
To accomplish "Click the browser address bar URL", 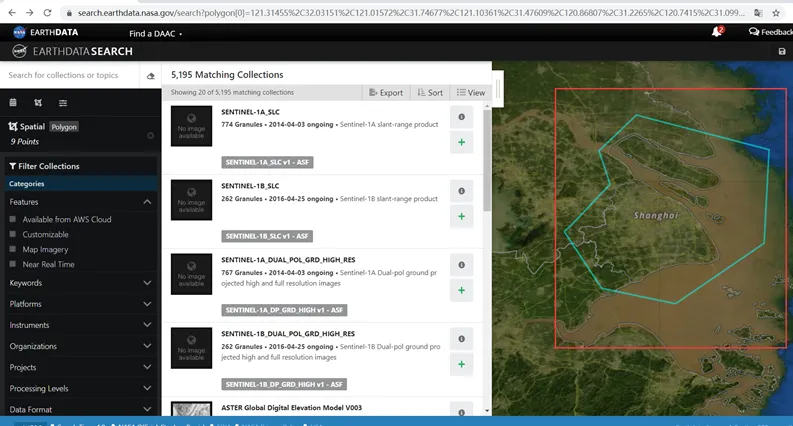I will (x=411, y=13).
